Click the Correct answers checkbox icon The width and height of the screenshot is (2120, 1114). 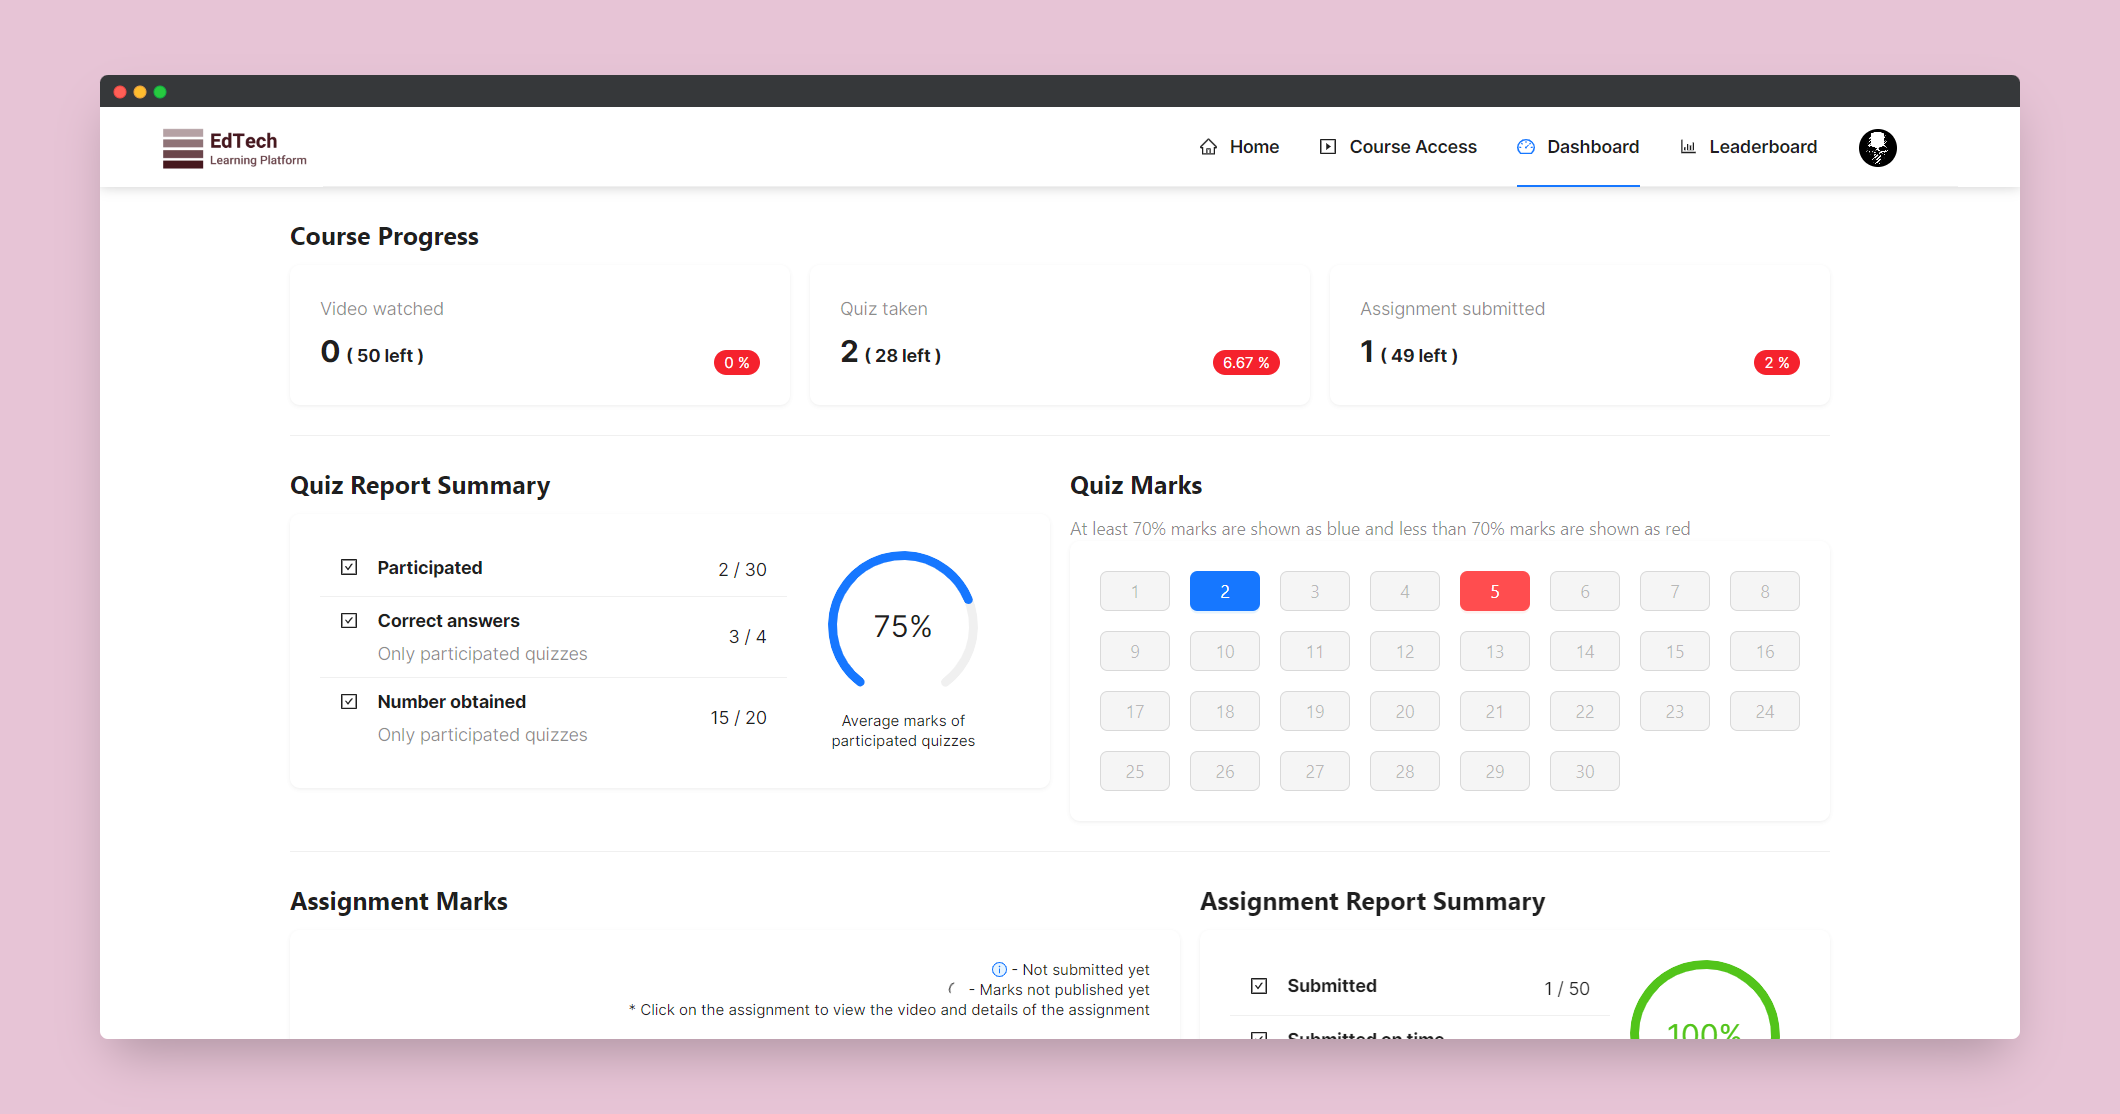coord(349,620)
